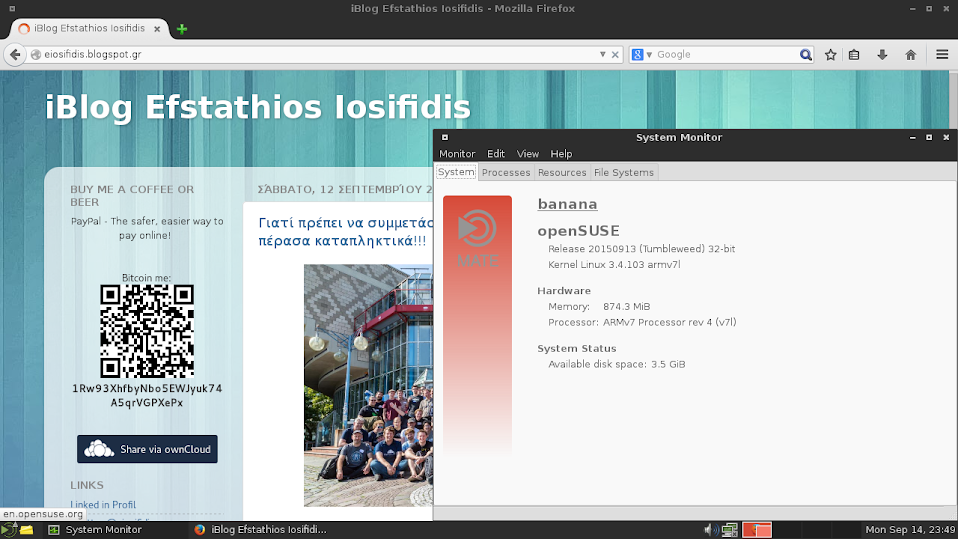
Task: Open Firefox window menu icon in title bar
Action: 12,9
